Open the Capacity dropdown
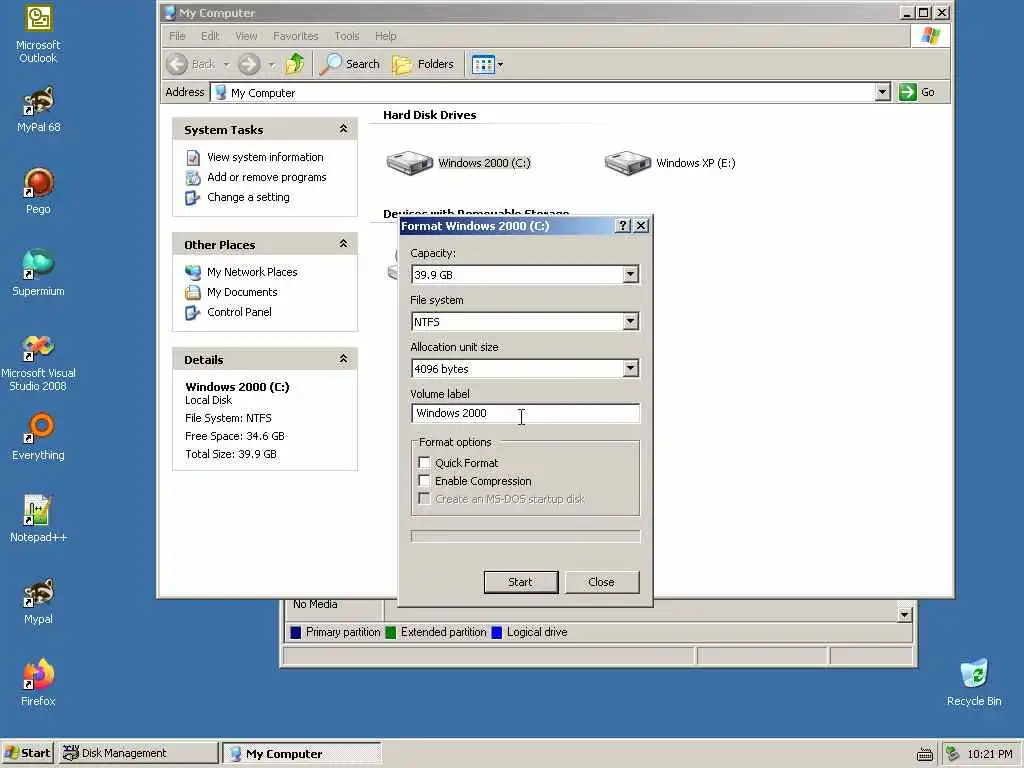The width and height of the screenshot is (1024, 768). tap(630, 275)
